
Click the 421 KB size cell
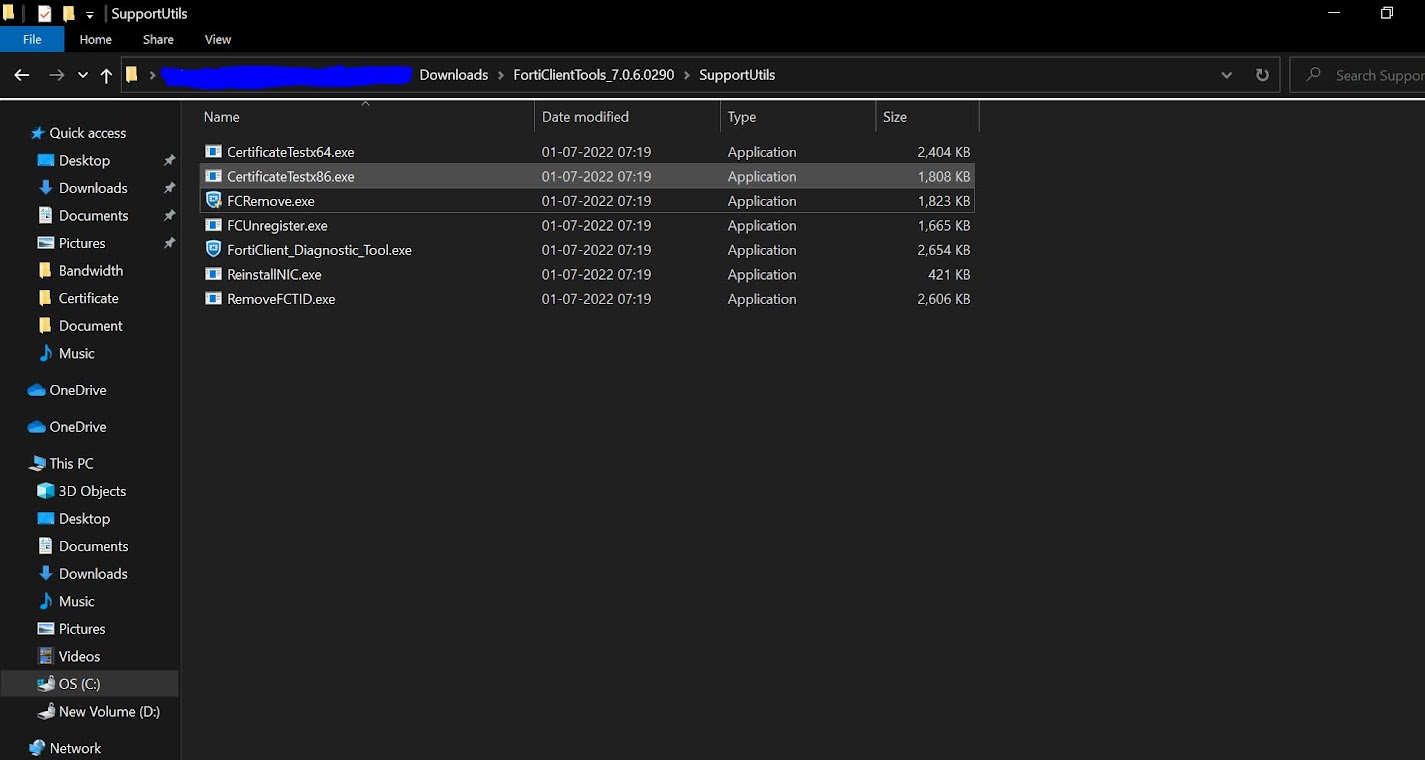949,274
